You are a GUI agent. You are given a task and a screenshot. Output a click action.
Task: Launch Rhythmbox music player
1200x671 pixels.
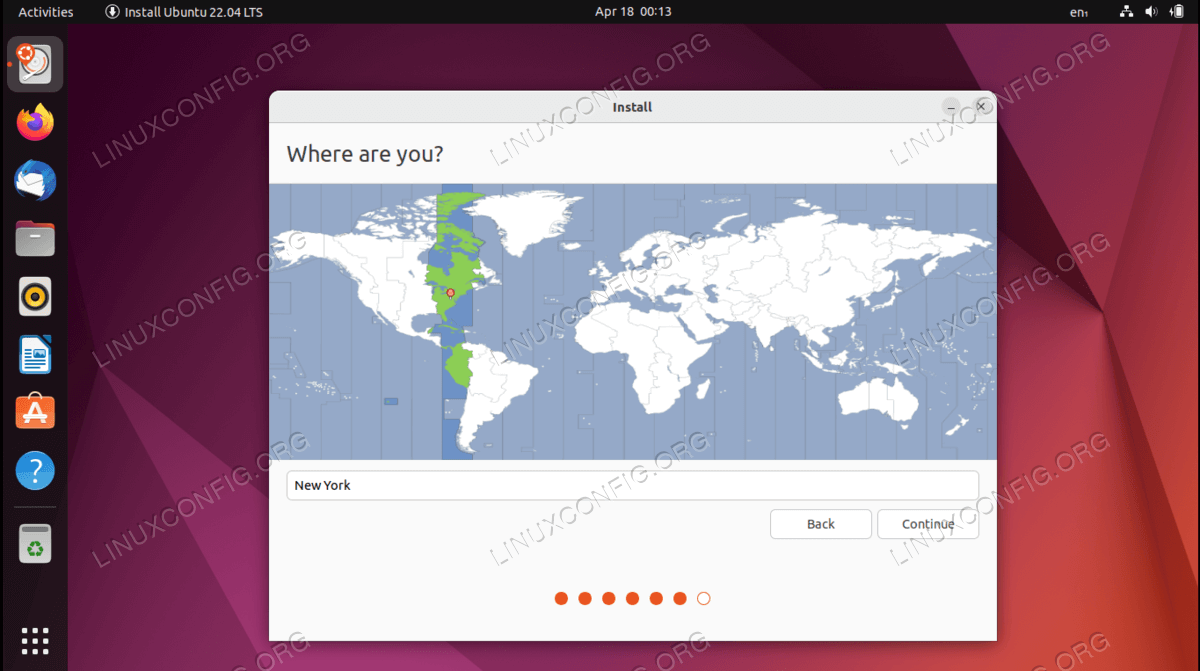[x=35, y=297]
